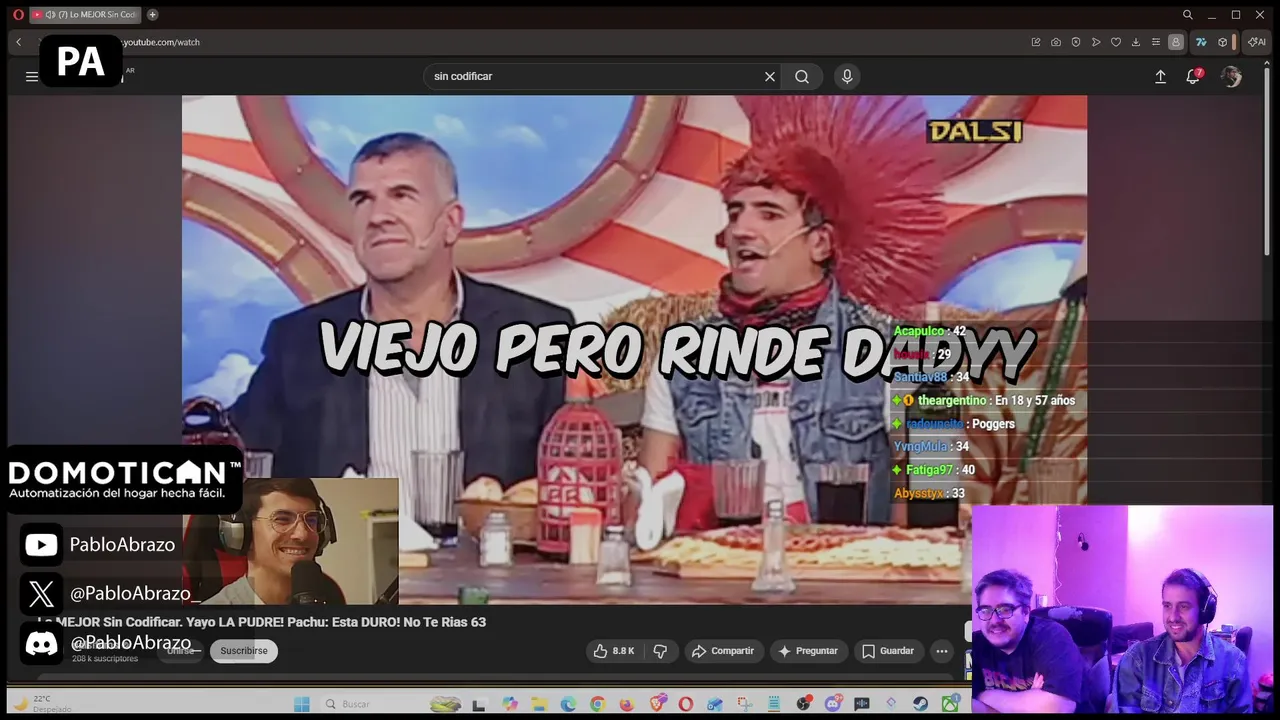Click the Unirse channel membership button
Image resolution: width=1280 pixels, height=720 pixels.
(x=182, y=651)
